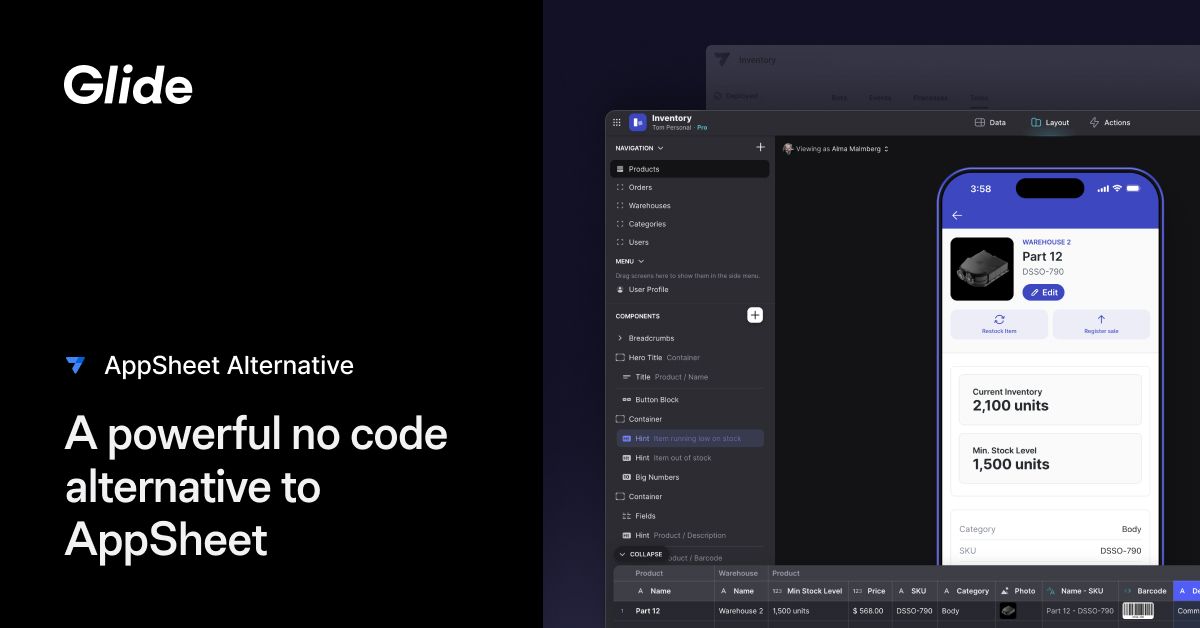The image size is (1200, 628).
Task: Tap the back arrow in phone preview
Action: pyautogui.click(x=957, y=215)
